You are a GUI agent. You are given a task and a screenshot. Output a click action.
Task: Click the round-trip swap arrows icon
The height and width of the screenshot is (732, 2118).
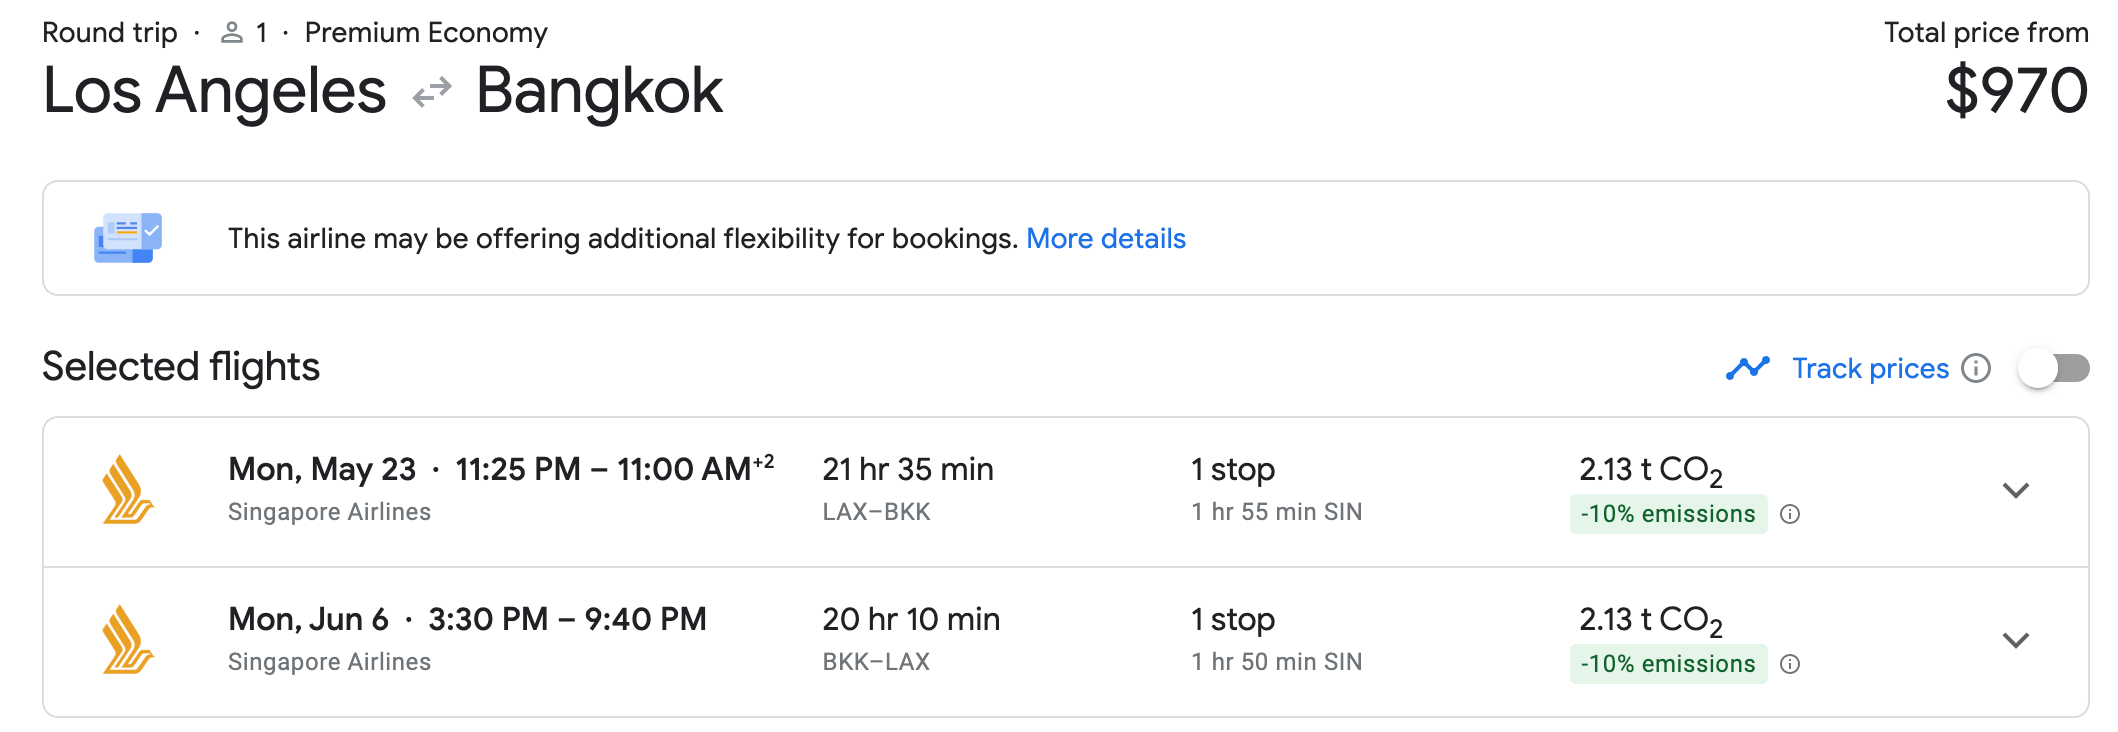click(x=432, y=93)
